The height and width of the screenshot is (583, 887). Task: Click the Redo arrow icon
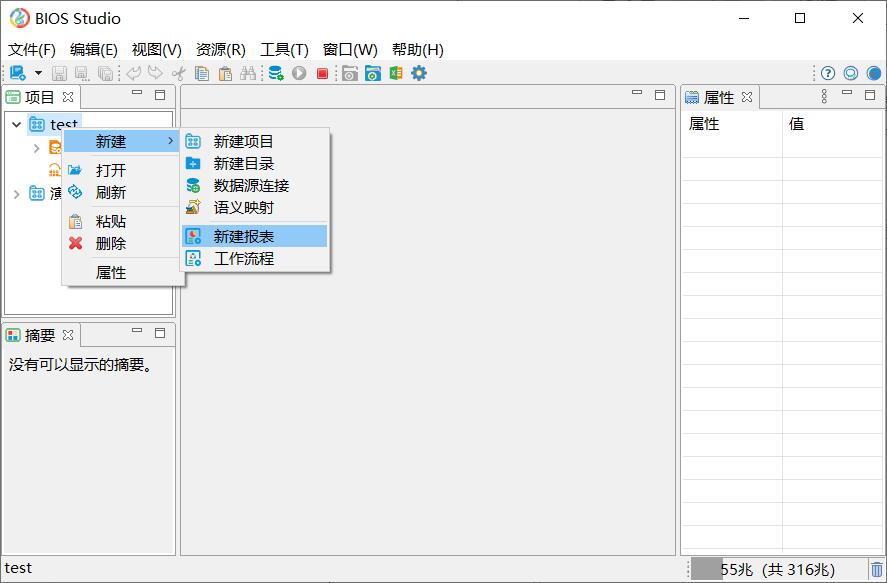point(155,73)
